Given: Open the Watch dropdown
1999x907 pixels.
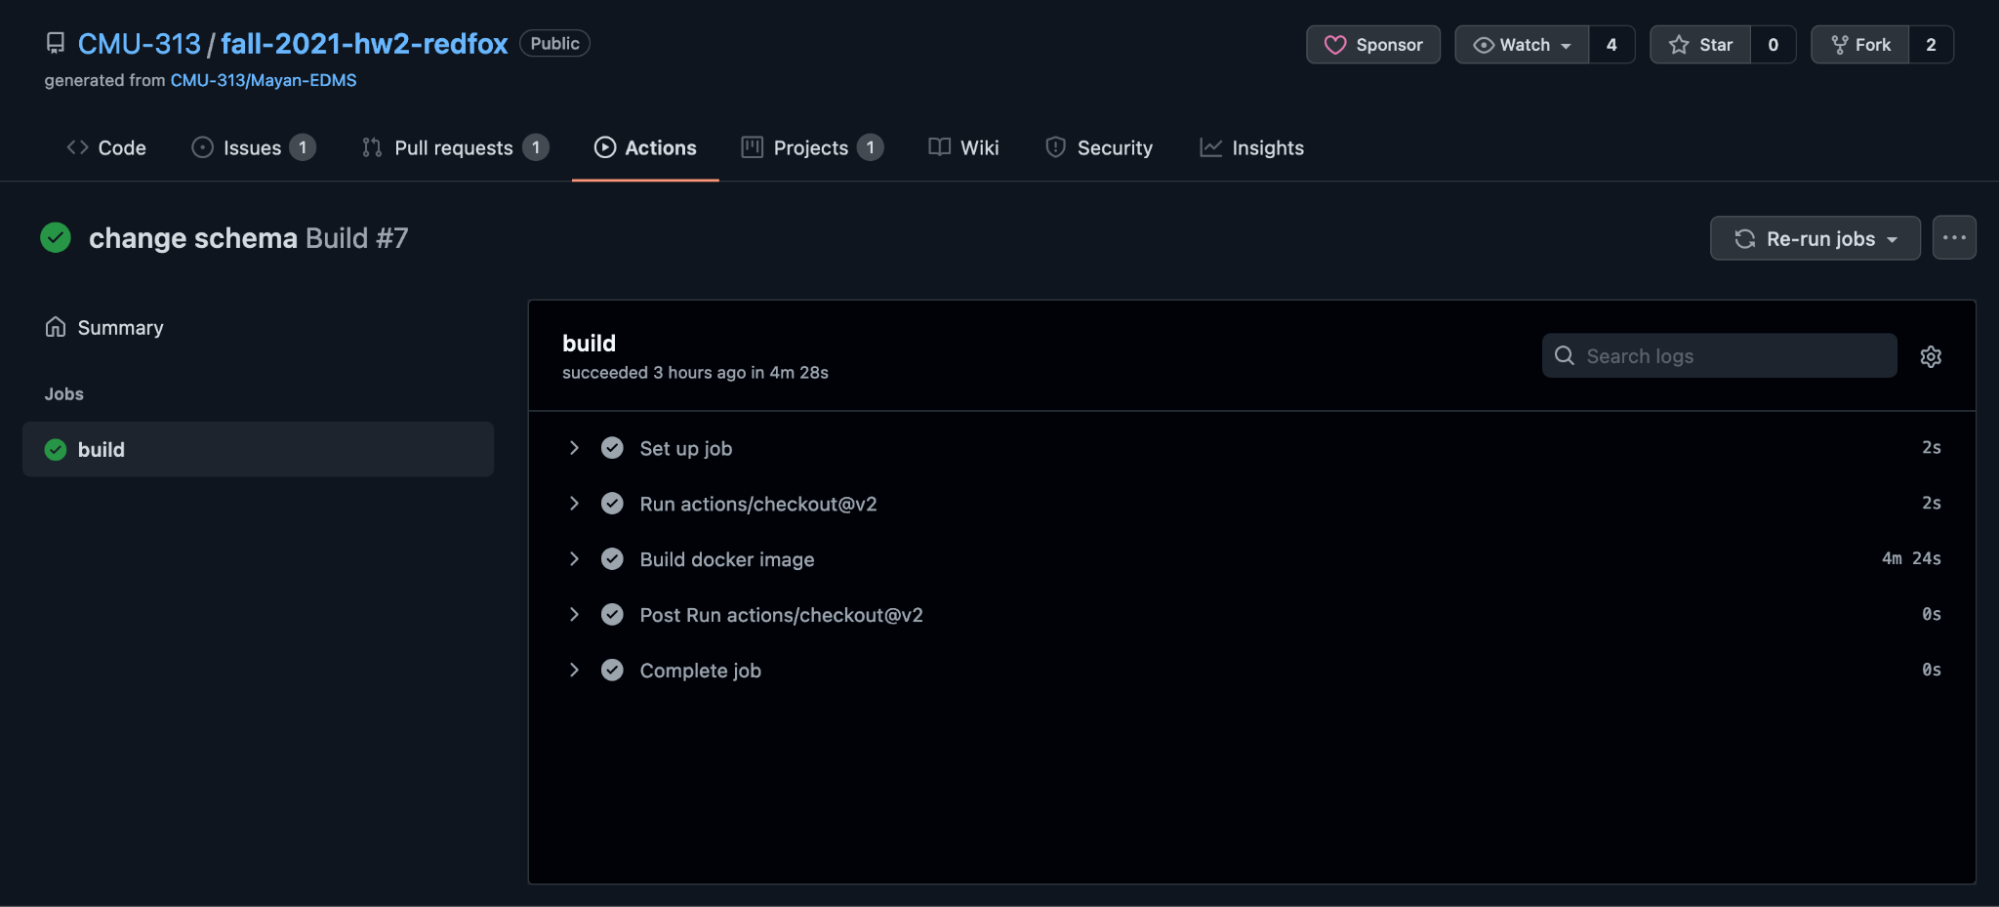Looking at the screenshot, I should [x=1521, y=44].
